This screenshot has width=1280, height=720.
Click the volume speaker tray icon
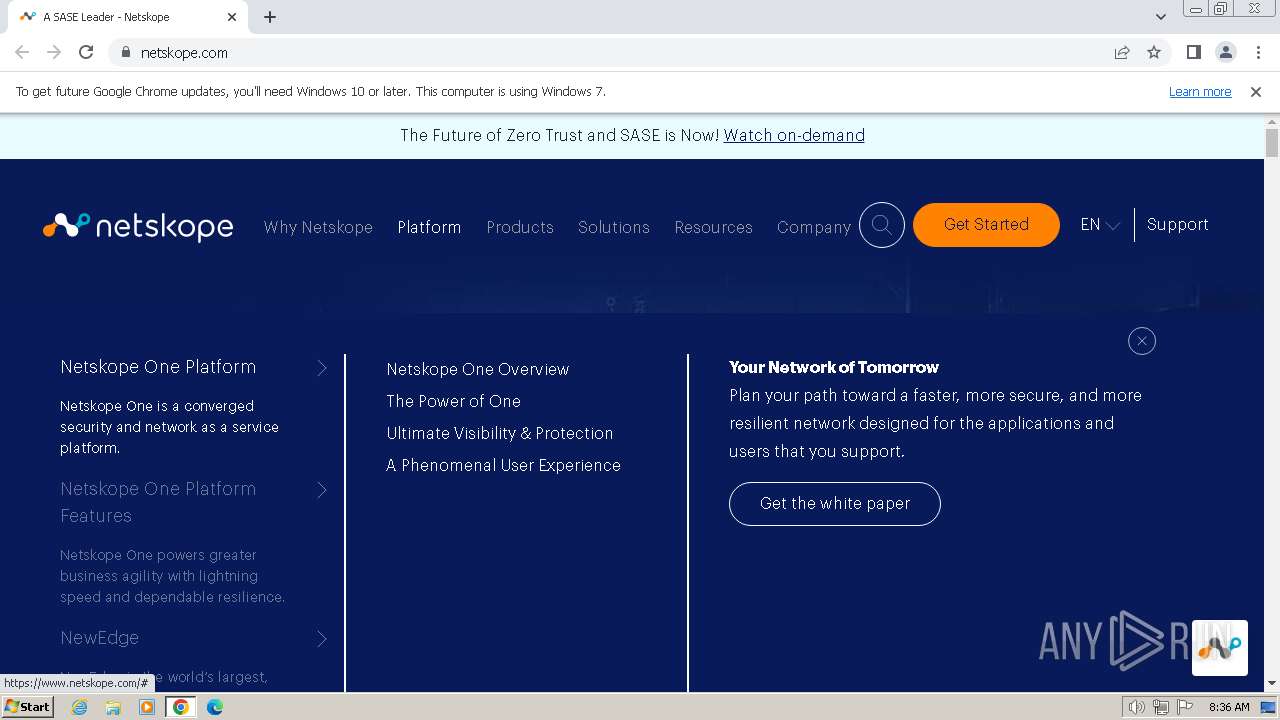pos(1136,707)
